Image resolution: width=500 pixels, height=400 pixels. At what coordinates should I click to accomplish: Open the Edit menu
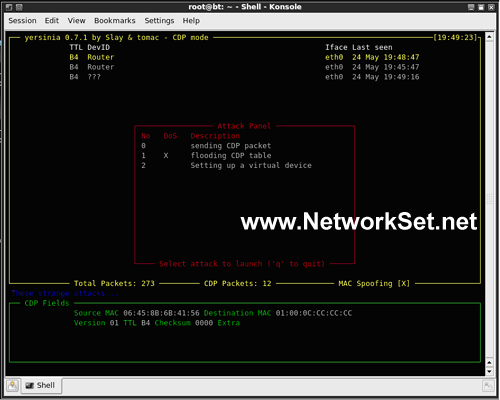point(52,21)
